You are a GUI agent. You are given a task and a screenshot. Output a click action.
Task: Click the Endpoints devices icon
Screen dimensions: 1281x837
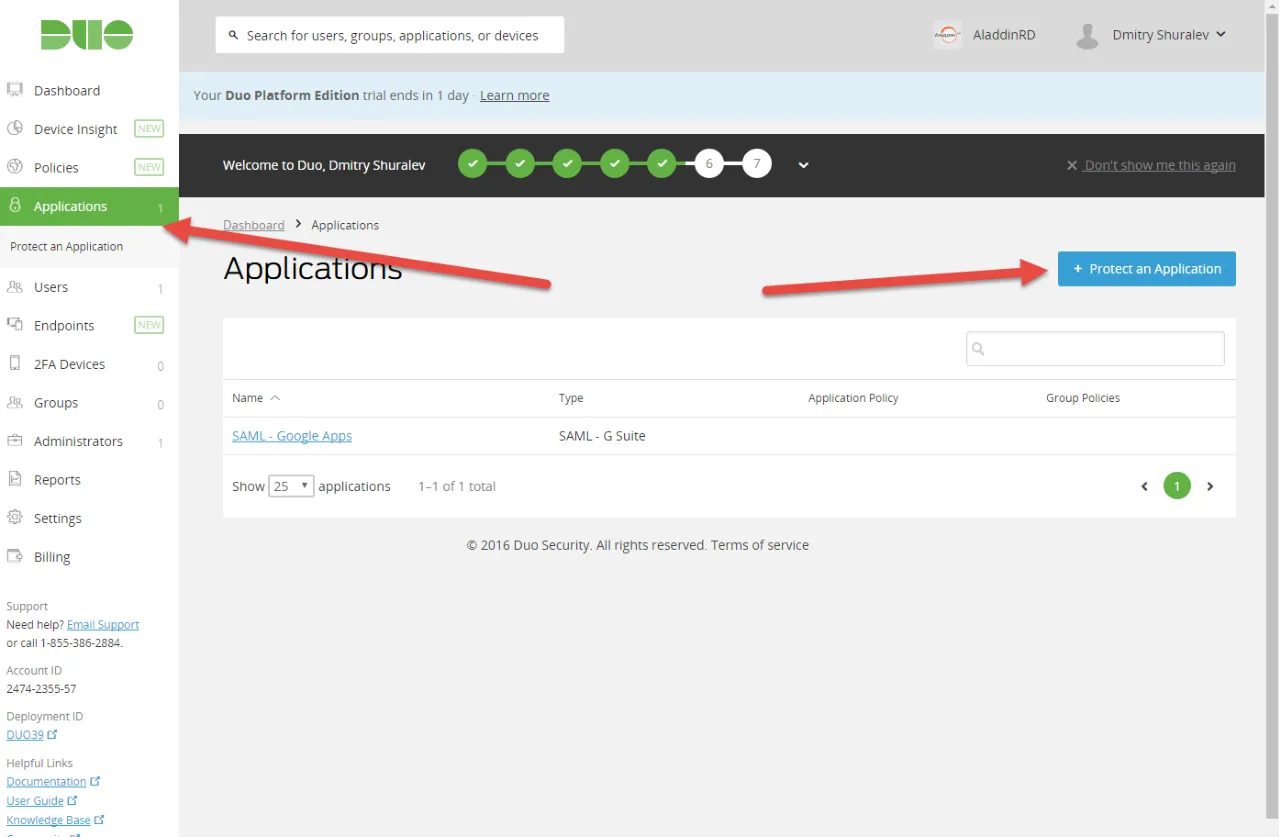[15, 325]
